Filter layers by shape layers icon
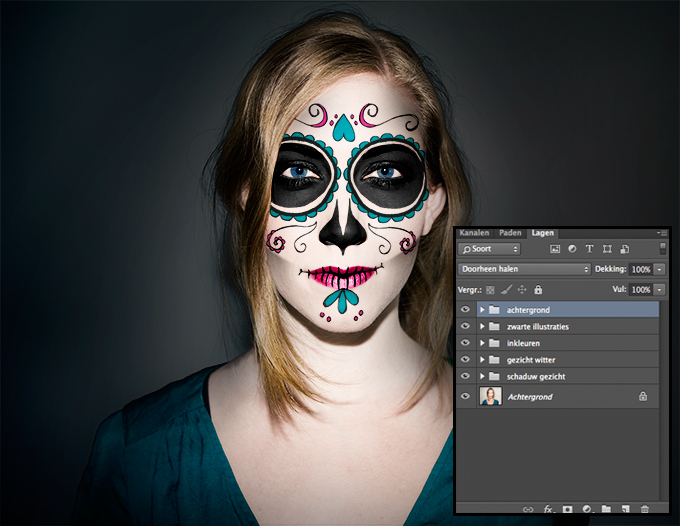The image size is (680, 526). [607, 249]
